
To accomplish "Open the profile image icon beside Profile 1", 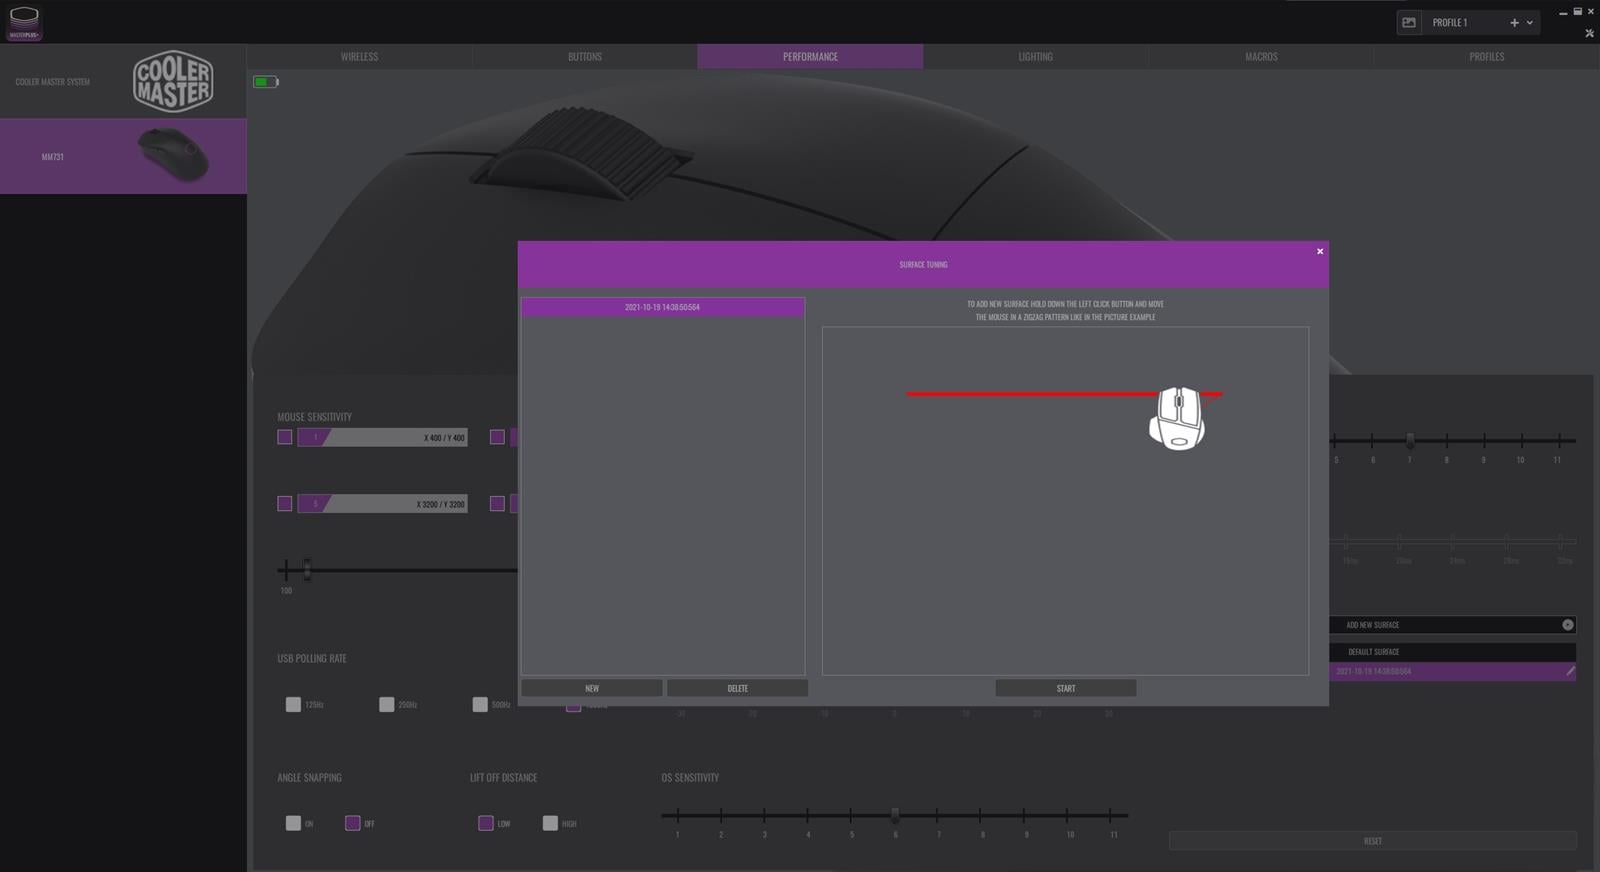I will click(x=1409, y=22).
